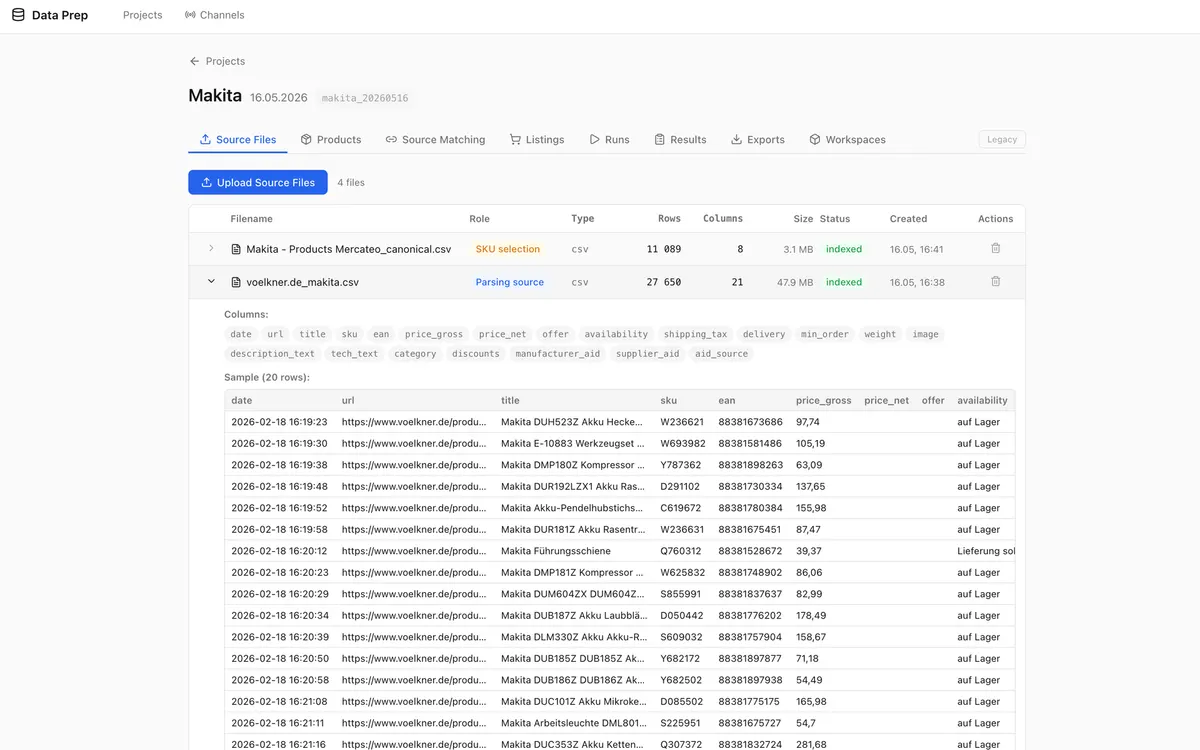Image resolution: width=1200 pixels, height=750 pixels.
Task: Click download icon on Exports tab
Action: [736, 140]
